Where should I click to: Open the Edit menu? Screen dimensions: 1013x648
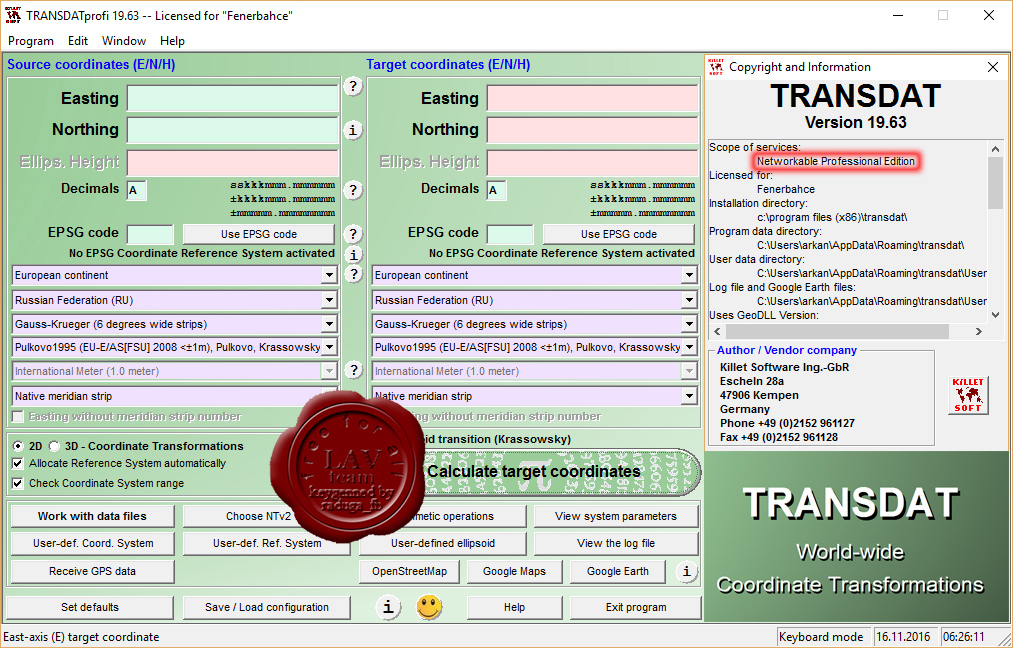pos(78,41)
